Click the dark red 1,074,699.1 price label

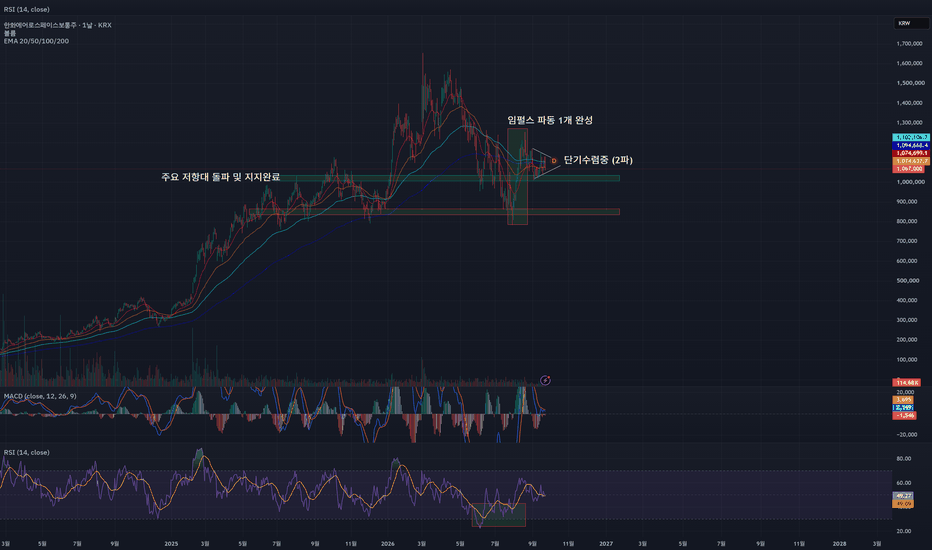pos(911,153)
